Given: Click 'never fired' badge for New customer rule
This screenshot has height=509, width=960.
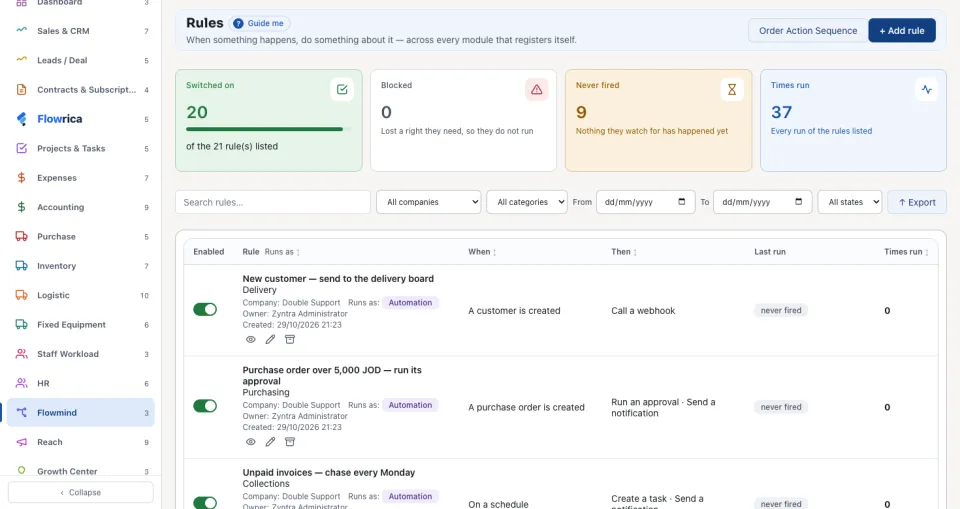Looking at the screenshot, I should pyautogui.click(x=781, y=311).
